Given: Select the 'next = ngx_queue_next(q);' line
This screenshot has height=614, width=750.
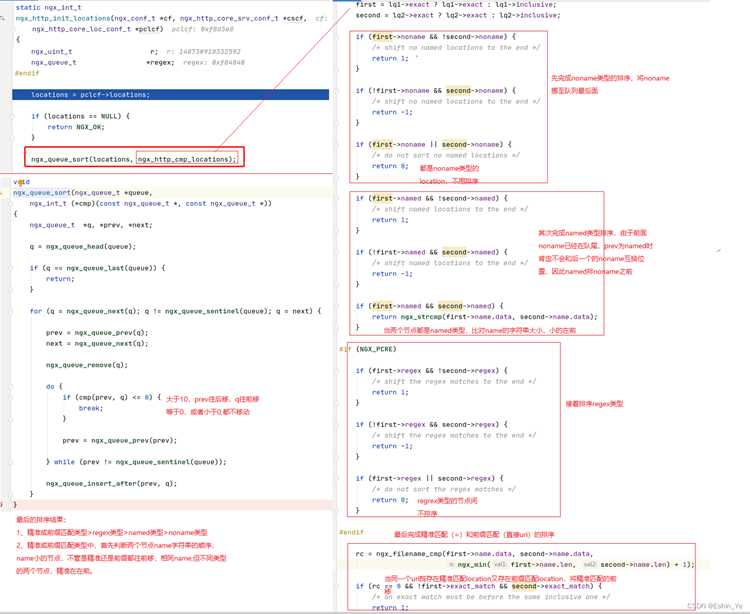Looking at the screenshot, I should (97, 344).
